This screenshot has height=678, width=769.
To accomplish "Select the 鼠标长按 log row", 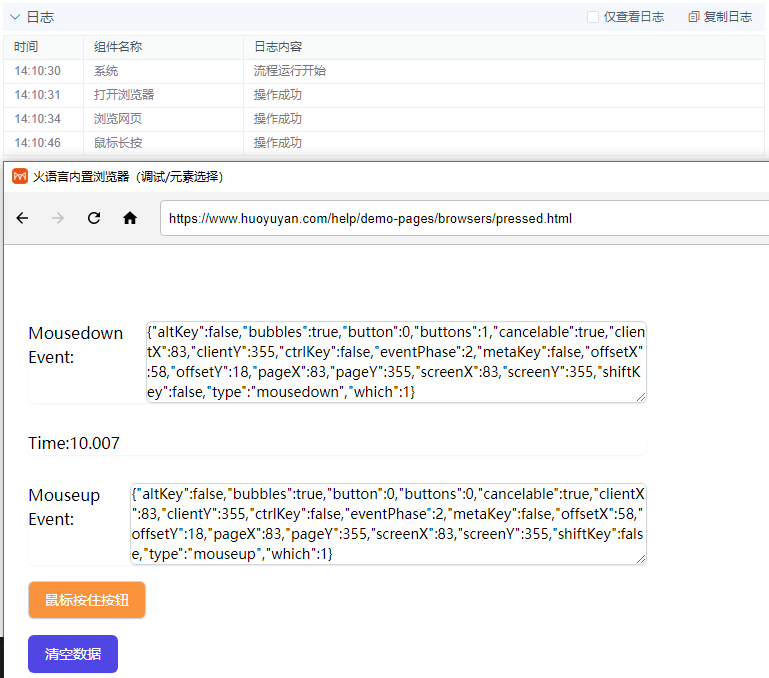I will point(118,143).
